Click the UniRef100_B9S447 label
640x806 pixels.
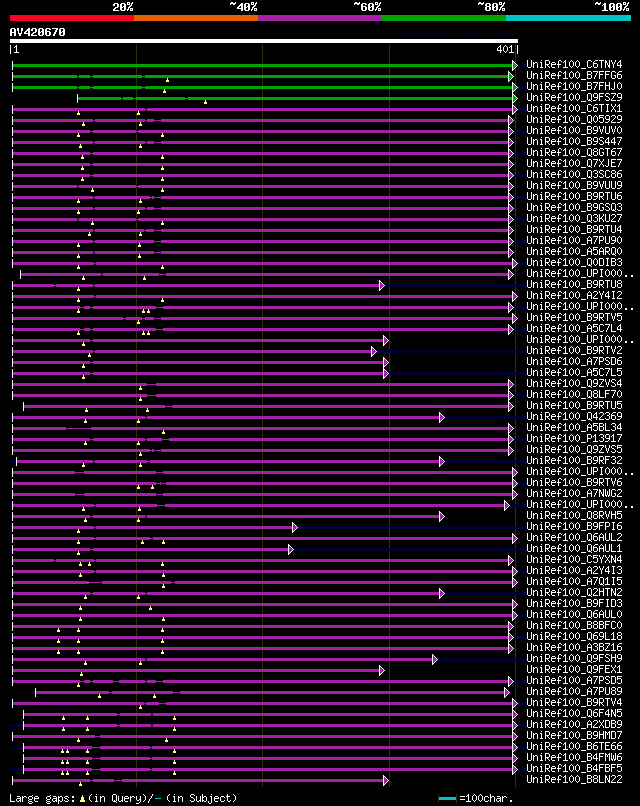tap(574, 141)
